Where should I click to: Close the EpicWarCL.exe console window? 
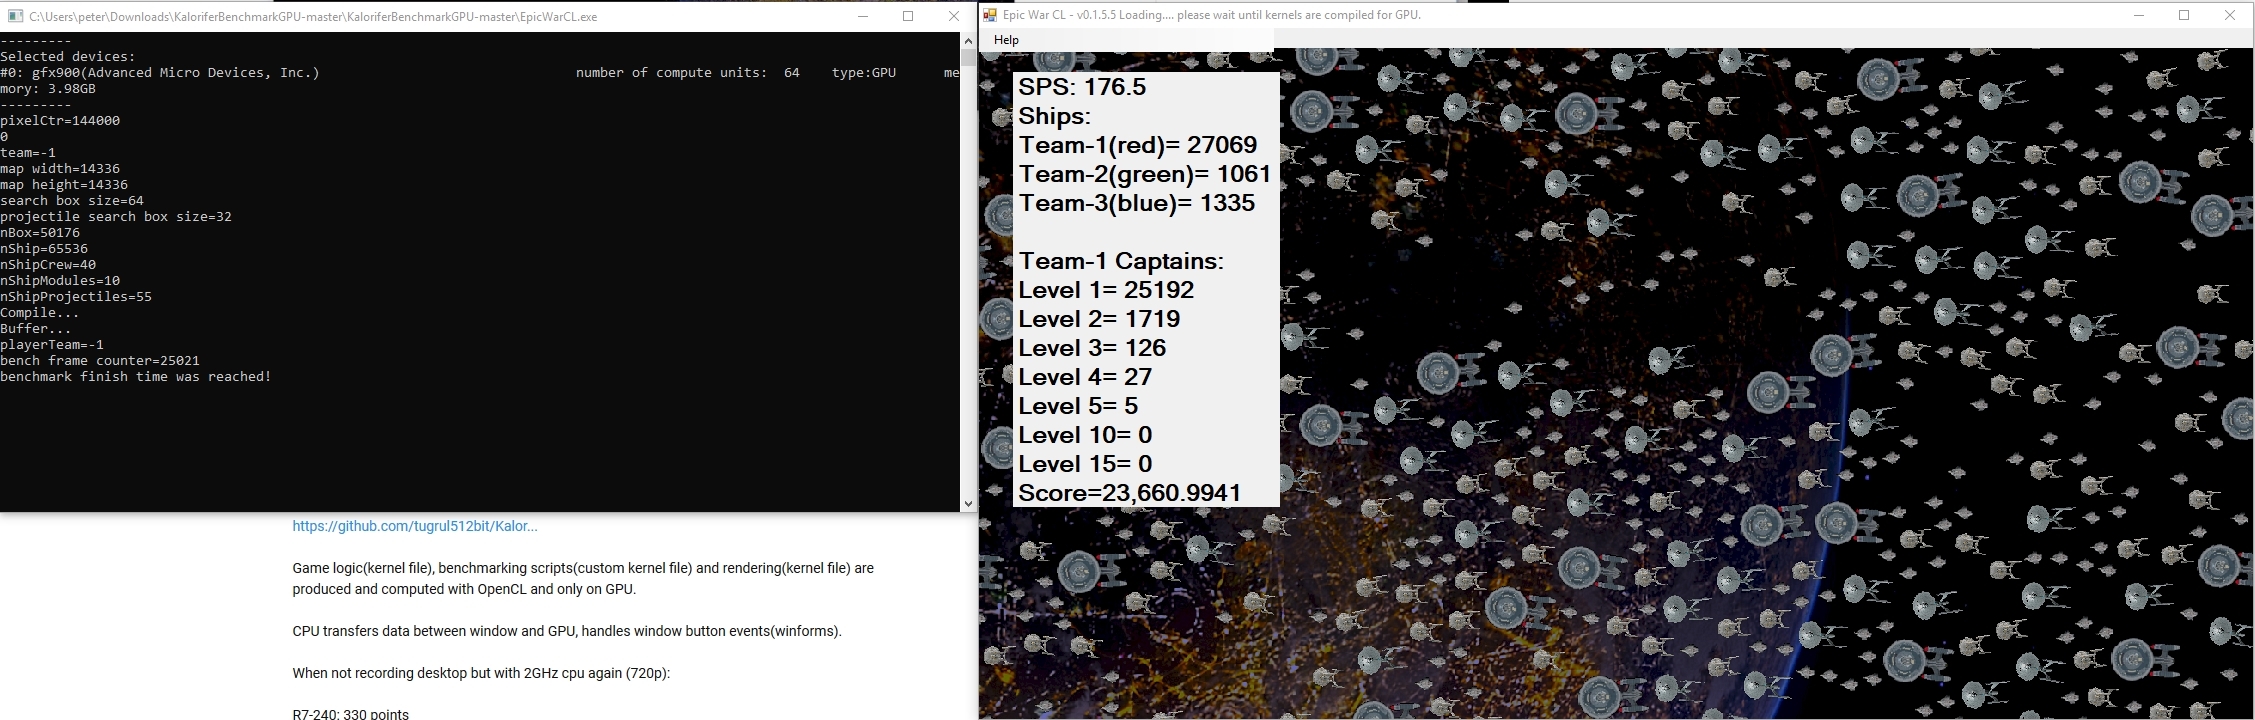point(953,16)
